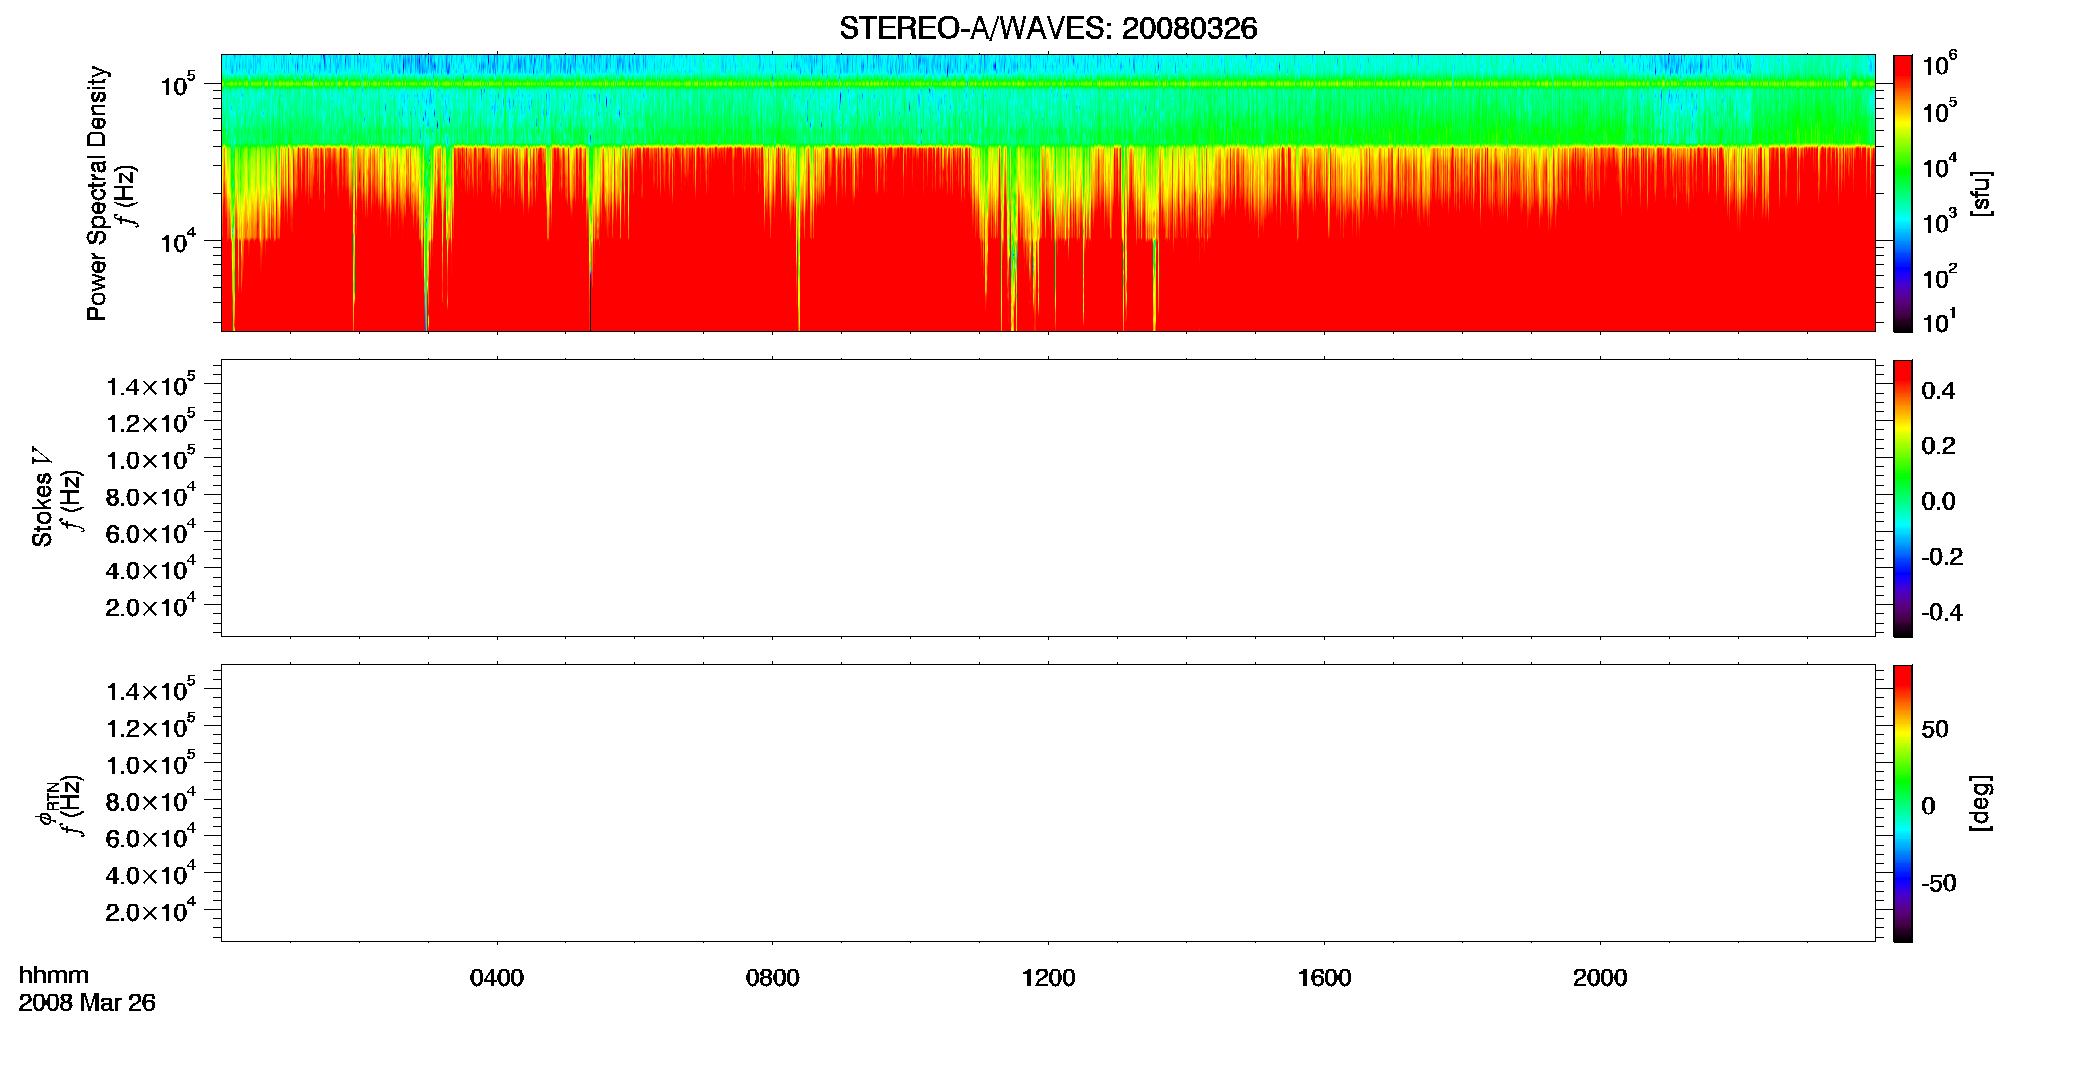Click the 8.0×10^4 tick on Stokes panel
2096x1080 pixels.
151,495
